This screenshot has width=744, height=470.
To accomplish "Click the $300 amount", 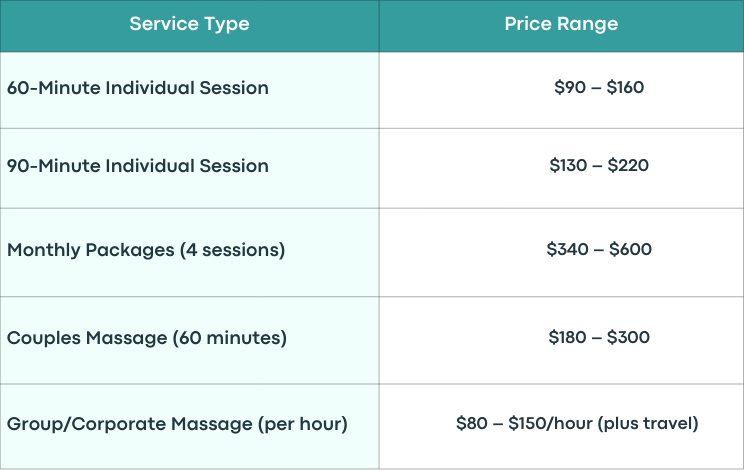I will pos(628,337).
